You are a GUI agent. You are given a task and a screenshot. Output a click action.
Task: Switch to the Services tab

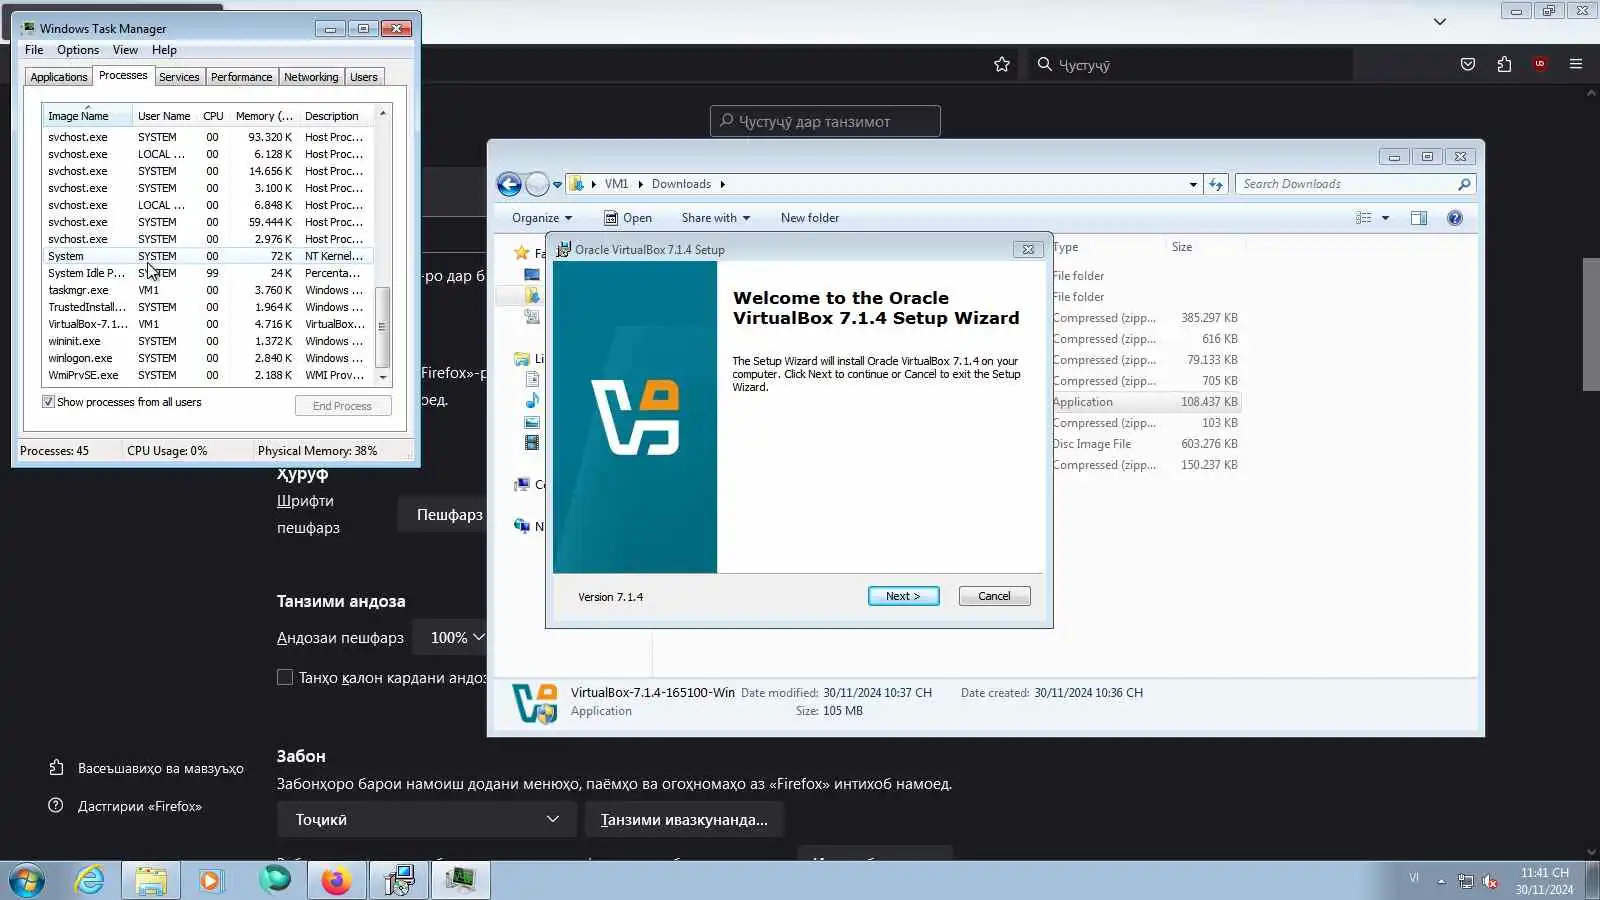(179, 77)
